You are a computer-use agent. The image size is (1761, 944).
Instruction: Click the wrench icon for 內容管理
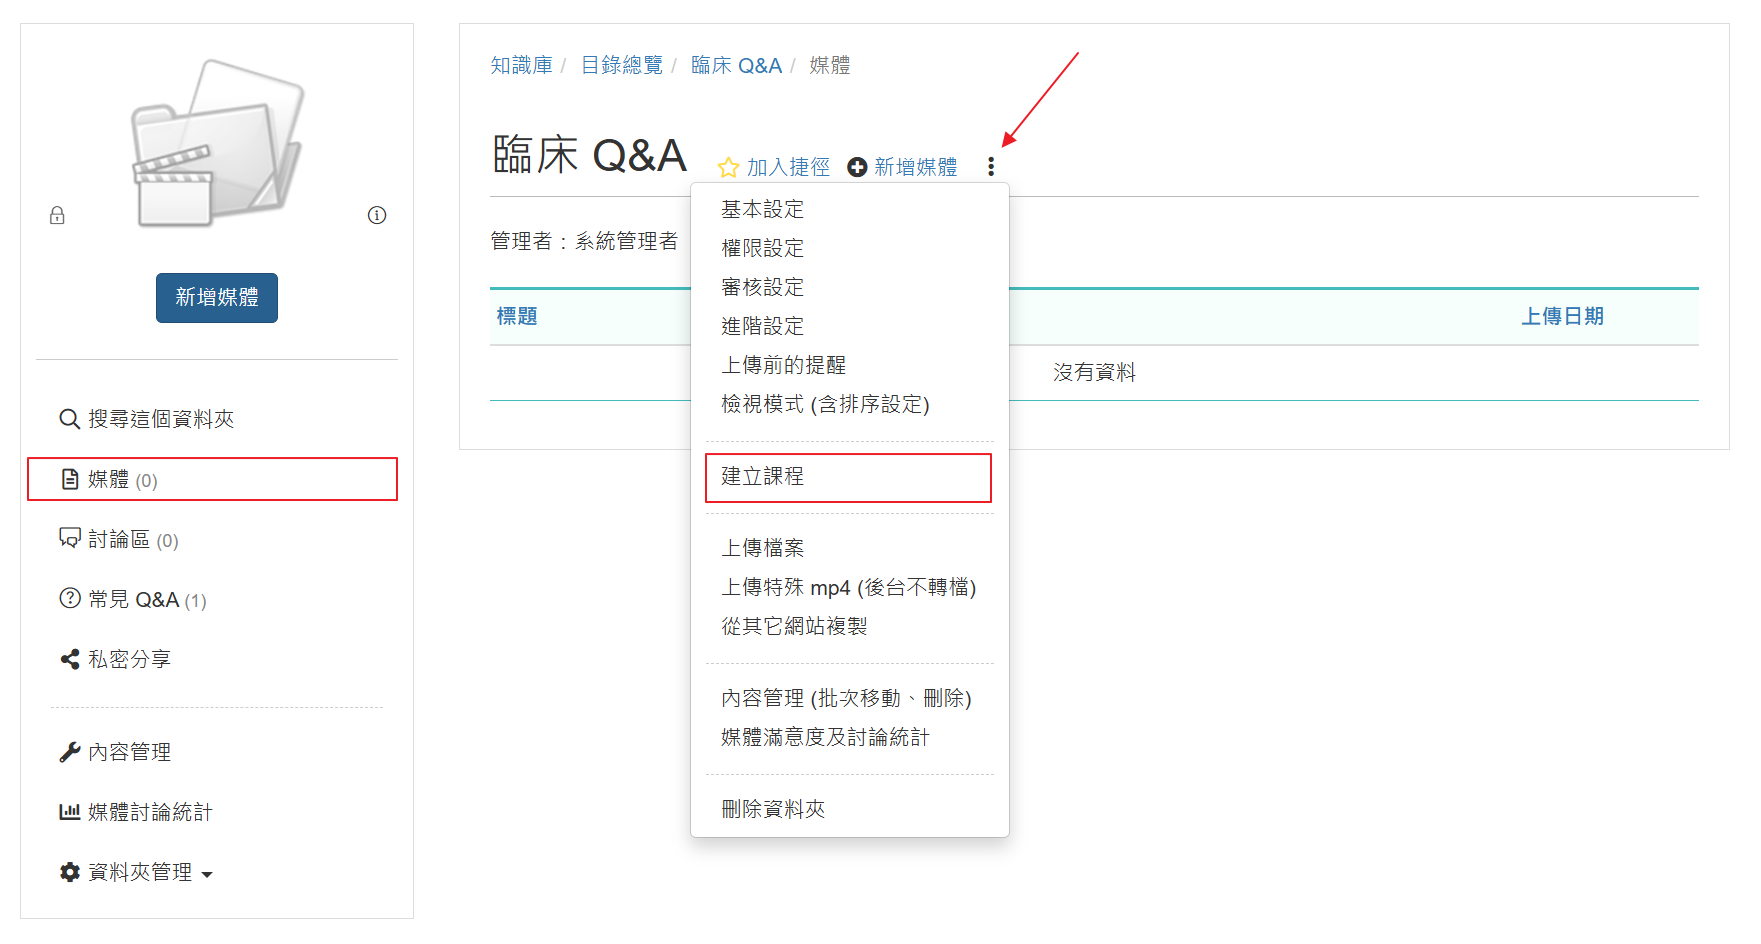[x=69, y=752]
